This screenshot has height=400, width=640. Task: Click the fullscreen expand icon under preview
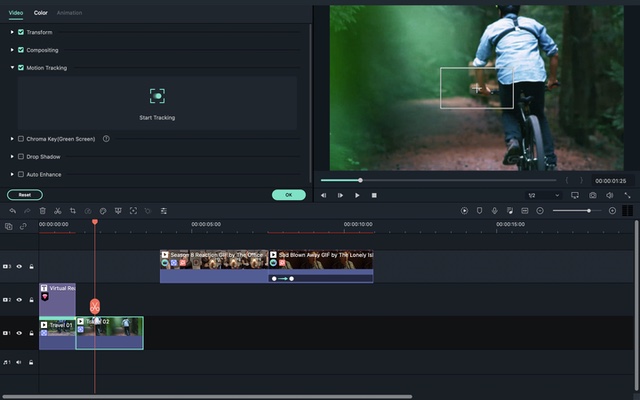click(627, 196)
